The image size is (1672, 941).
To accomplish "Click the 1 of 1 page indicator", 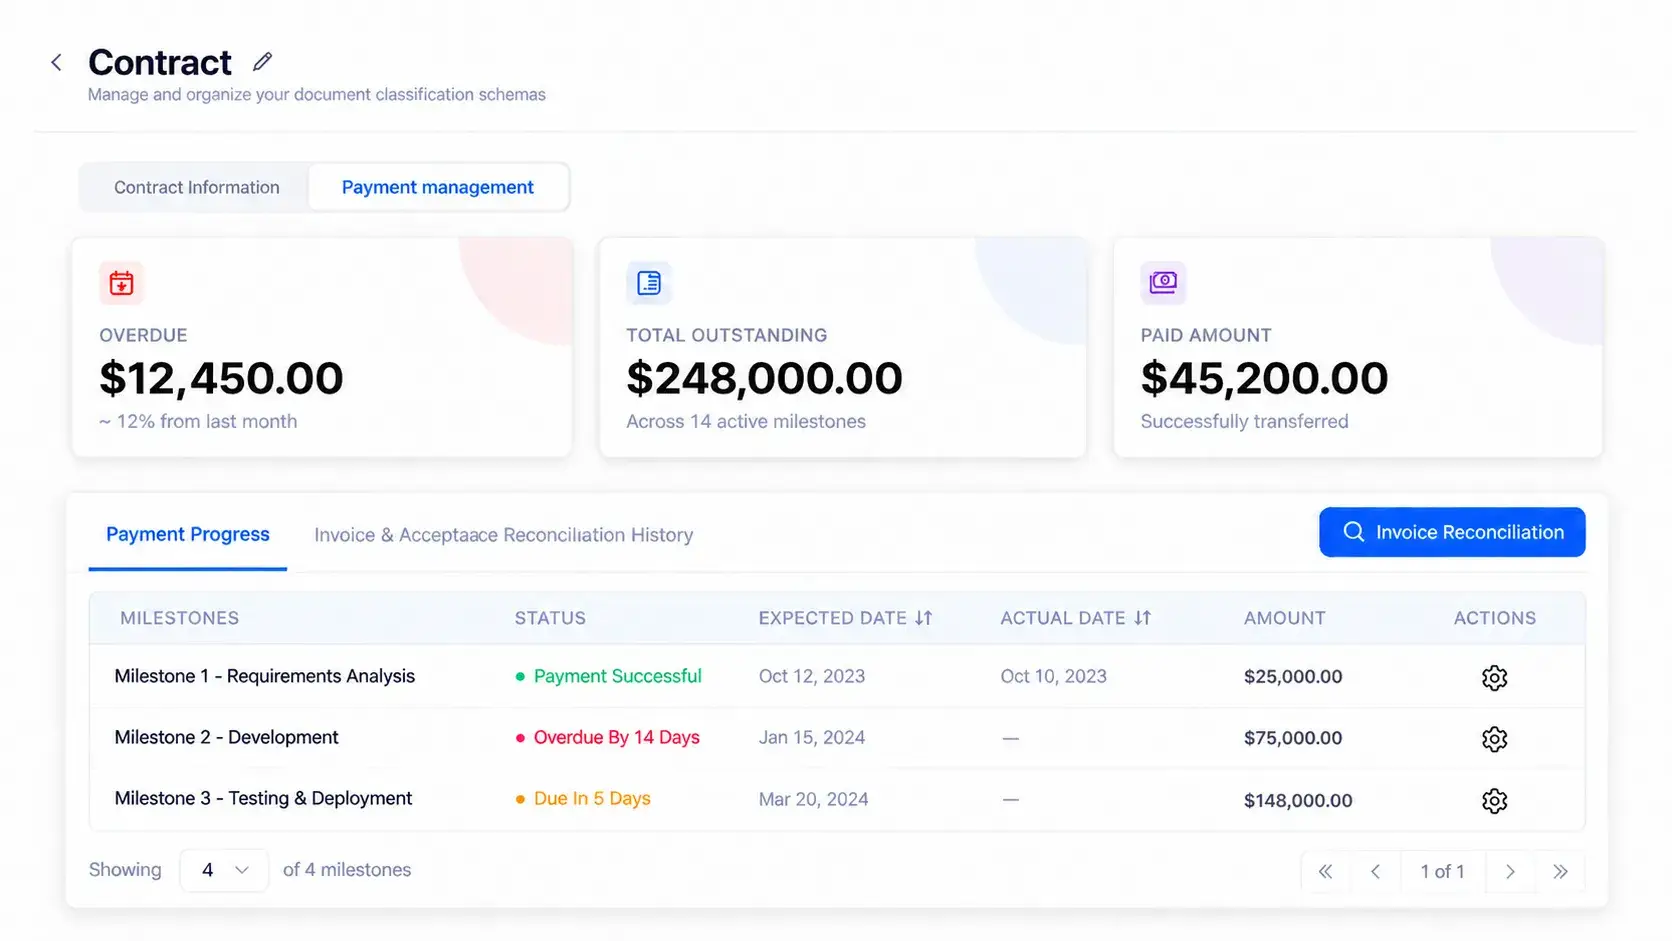I will pyautogui.click(x=1442, y=872).
